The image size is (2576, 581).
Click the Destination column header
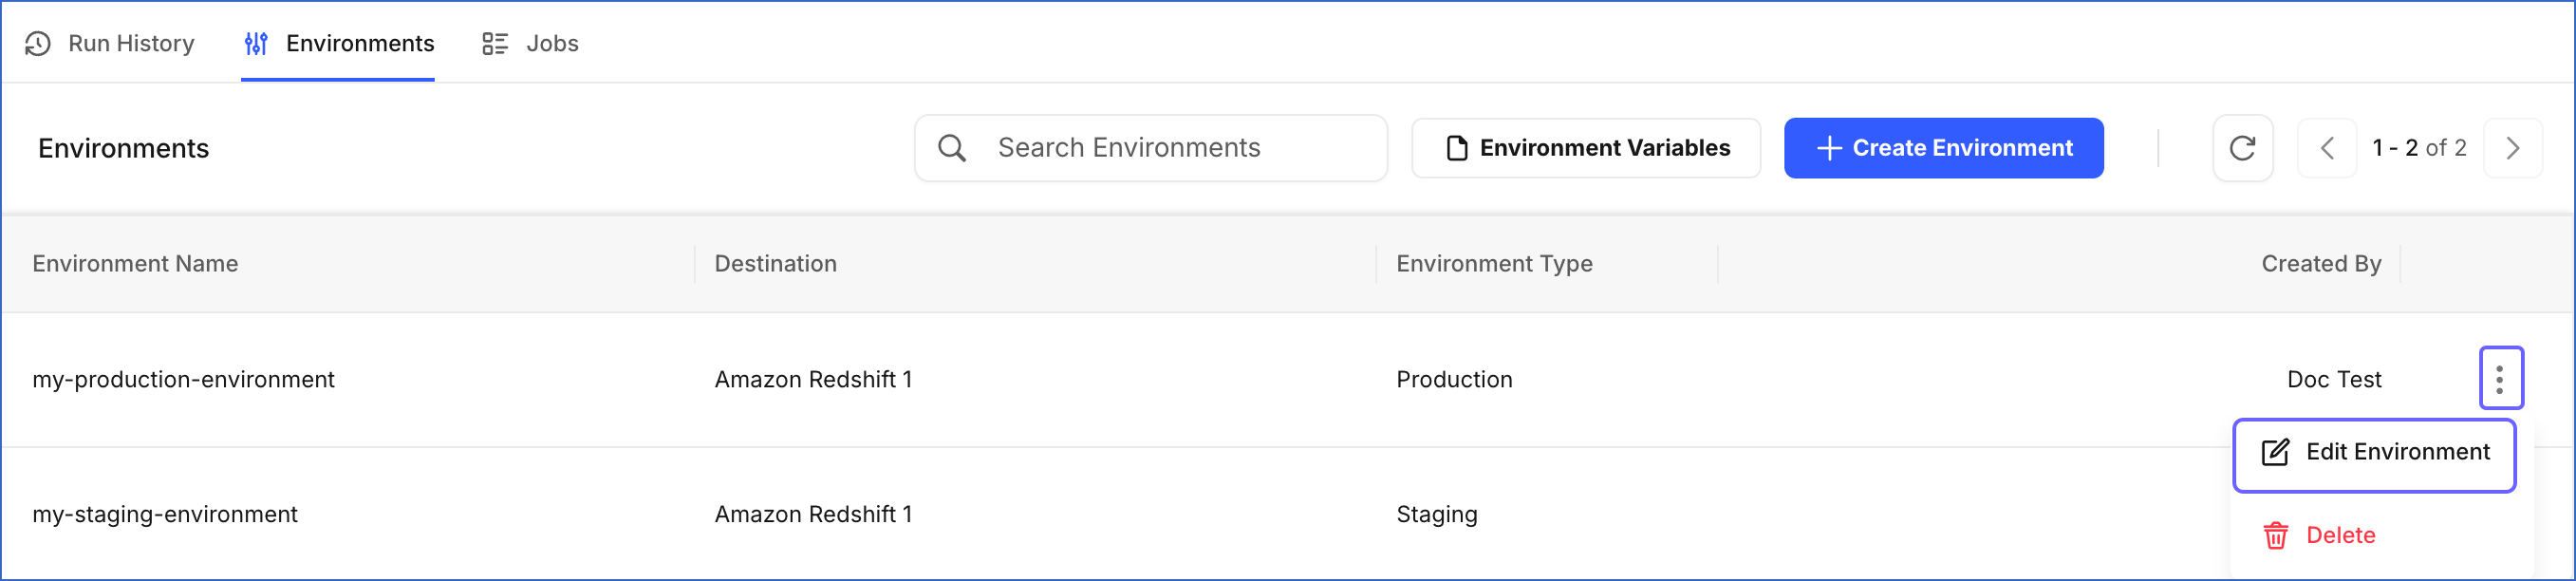click(x=775, y=264)
